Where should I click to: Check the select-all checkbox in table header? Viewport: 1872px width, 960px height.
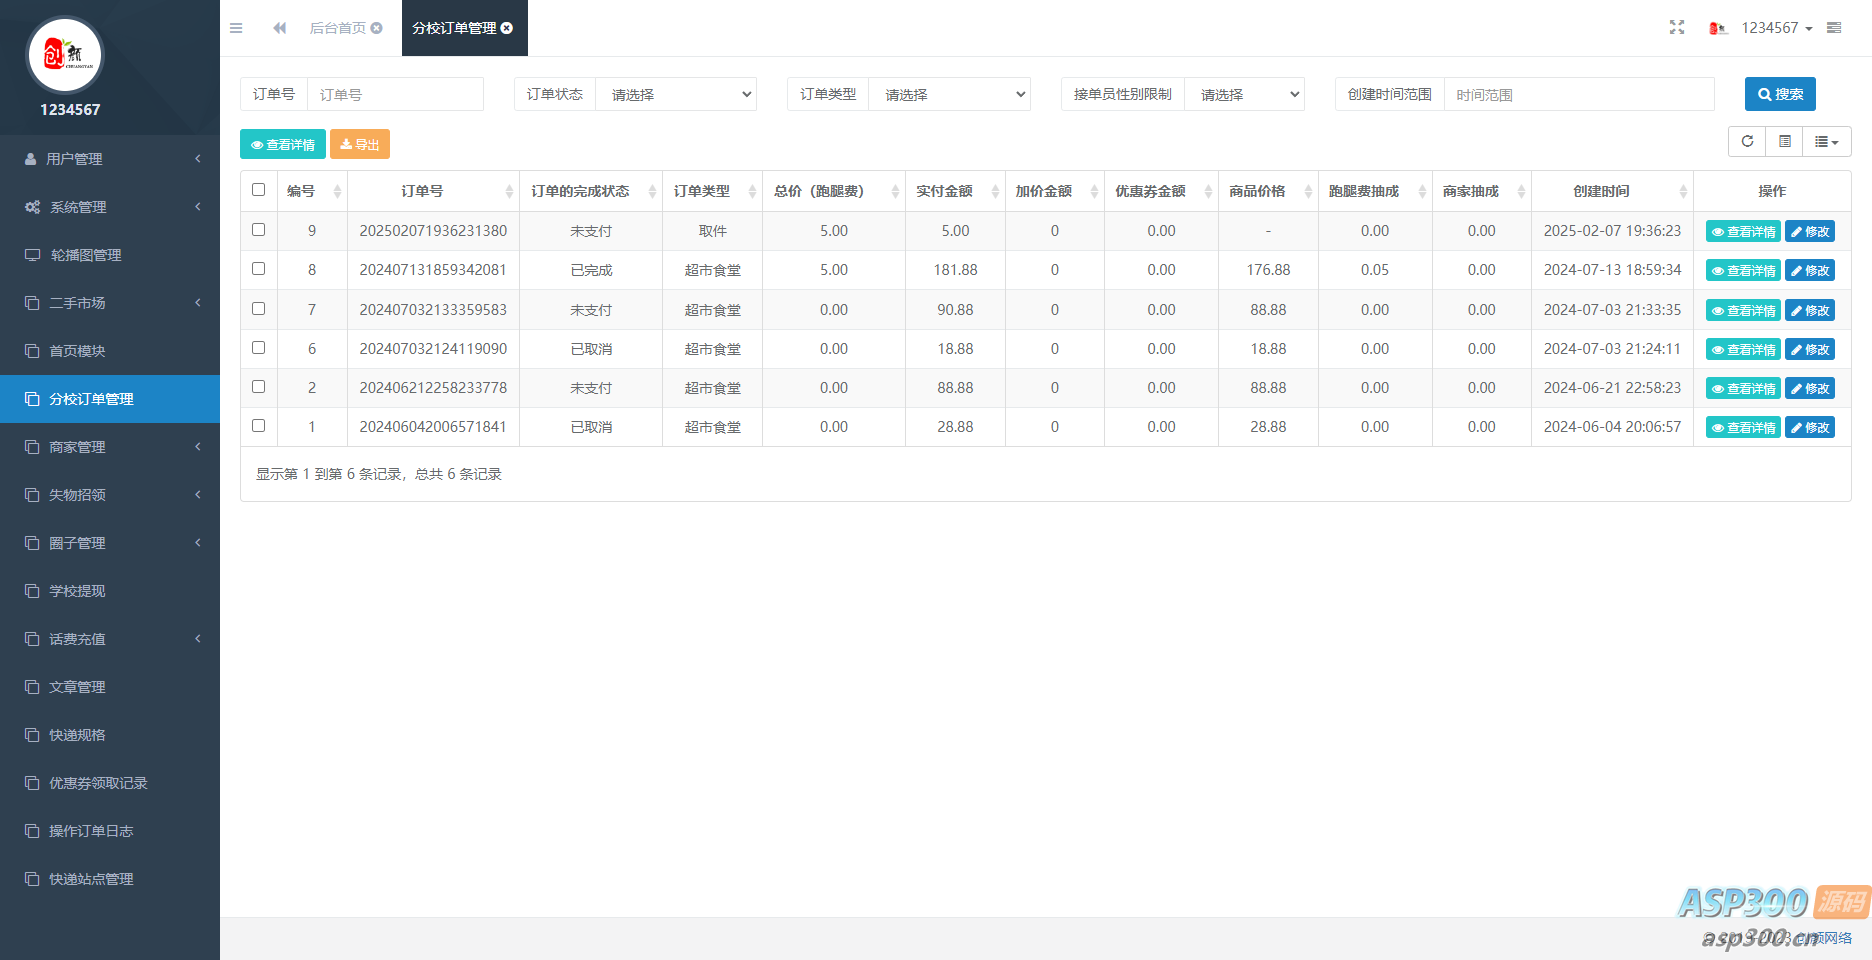(x=259, y=190)
